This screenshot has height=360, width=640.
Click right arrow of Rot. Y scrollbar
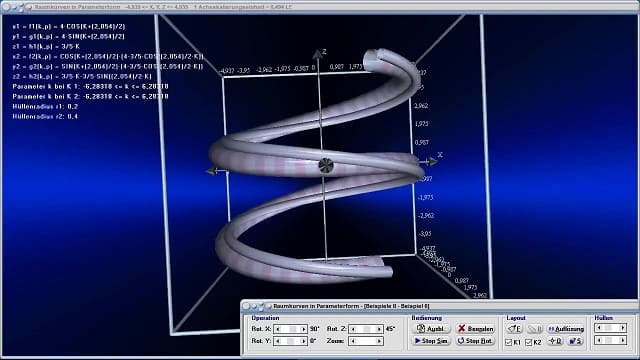303,341
